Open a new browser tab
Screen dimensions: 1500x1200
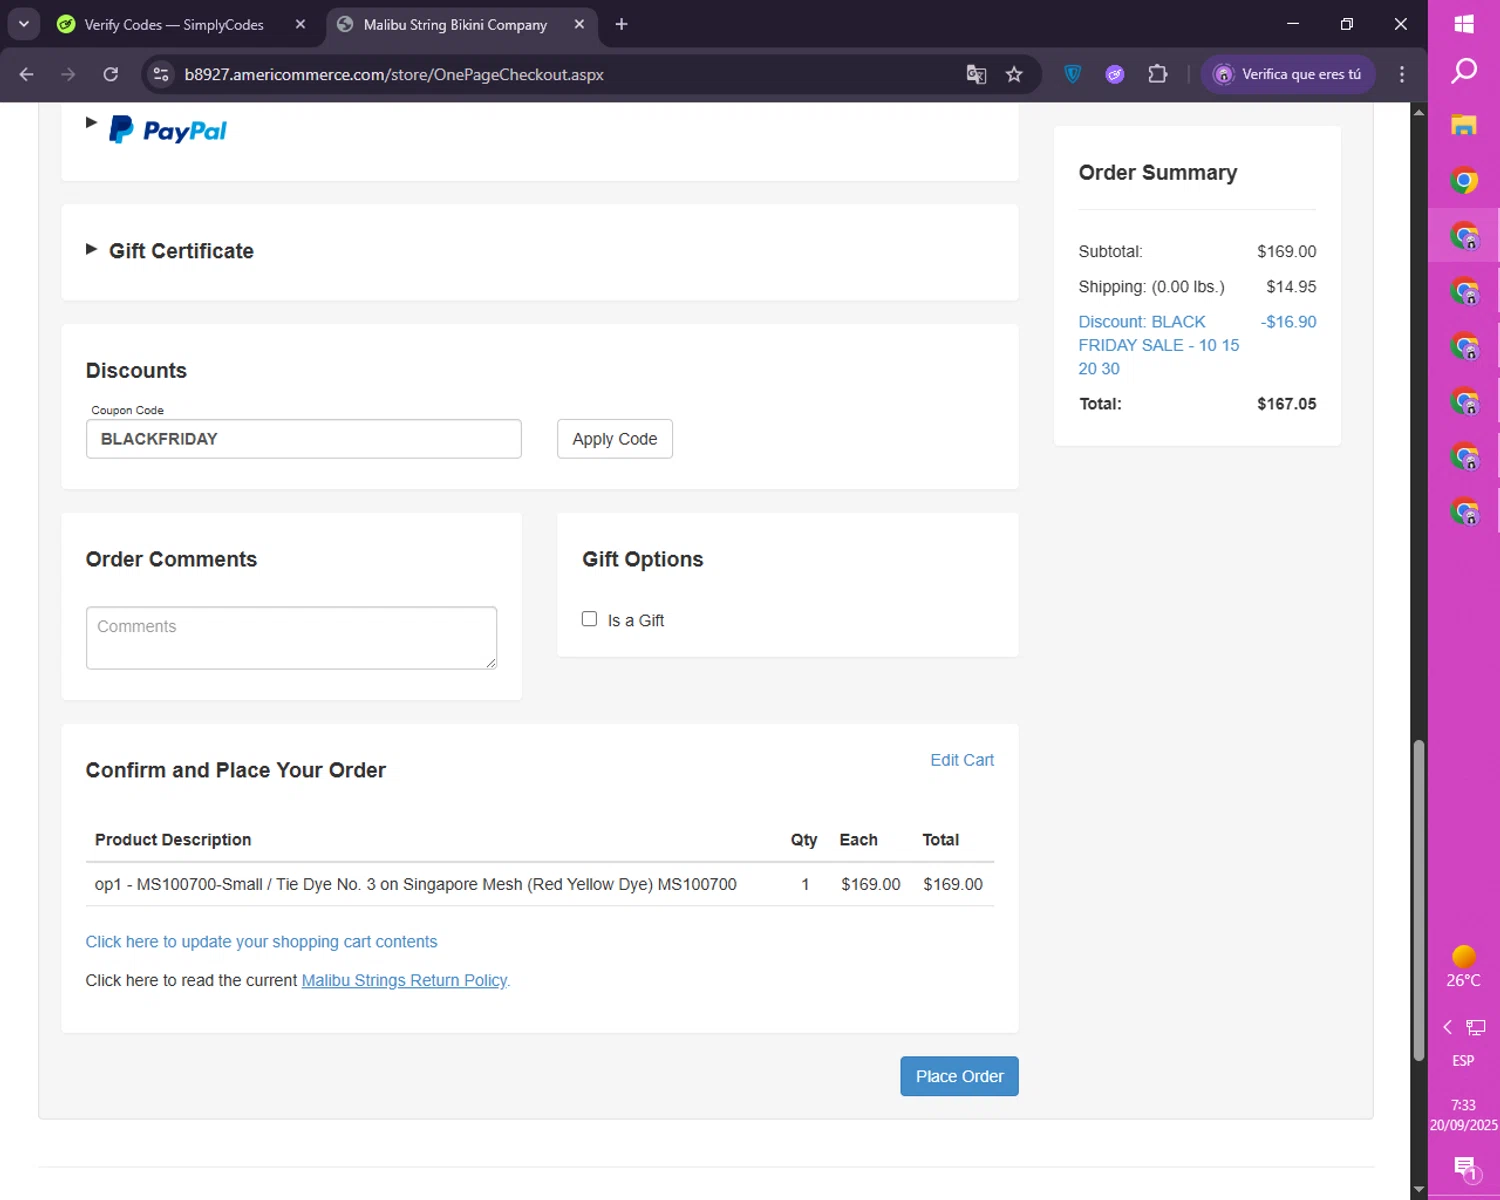click(x=621, y=24)
